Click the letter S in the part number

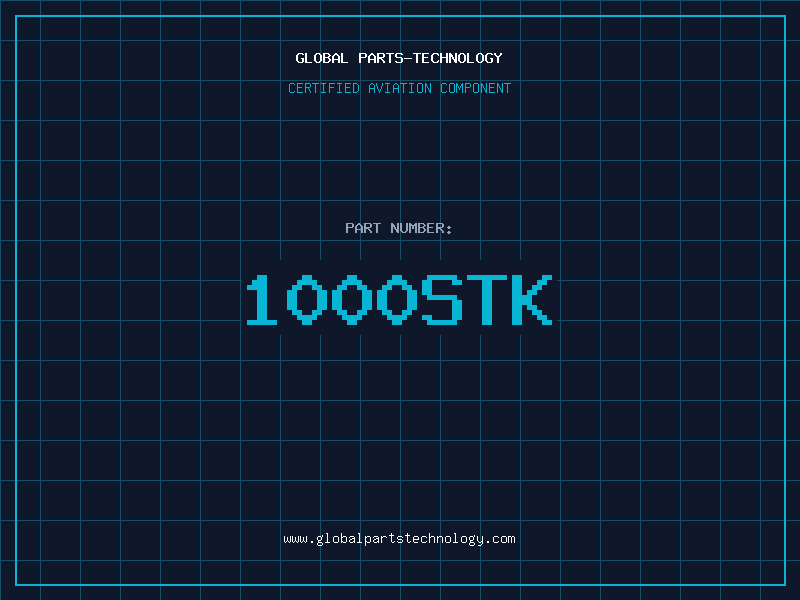click(x=442, y=300)
